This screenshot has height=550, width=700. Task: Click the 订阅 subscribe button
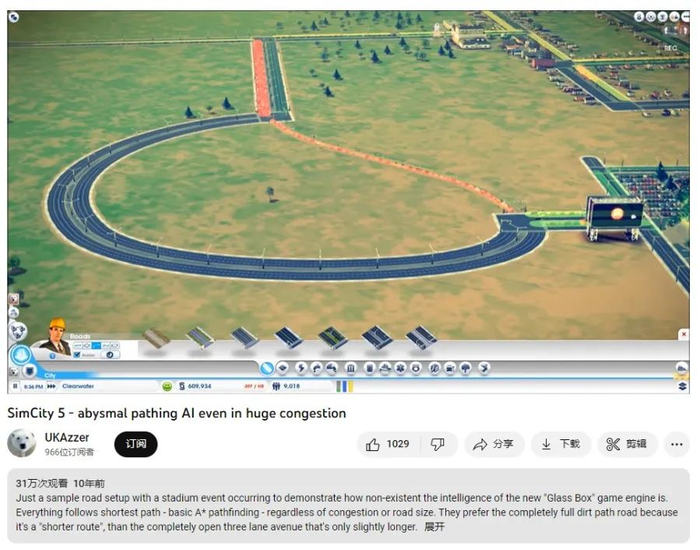(x=136, y=444)
